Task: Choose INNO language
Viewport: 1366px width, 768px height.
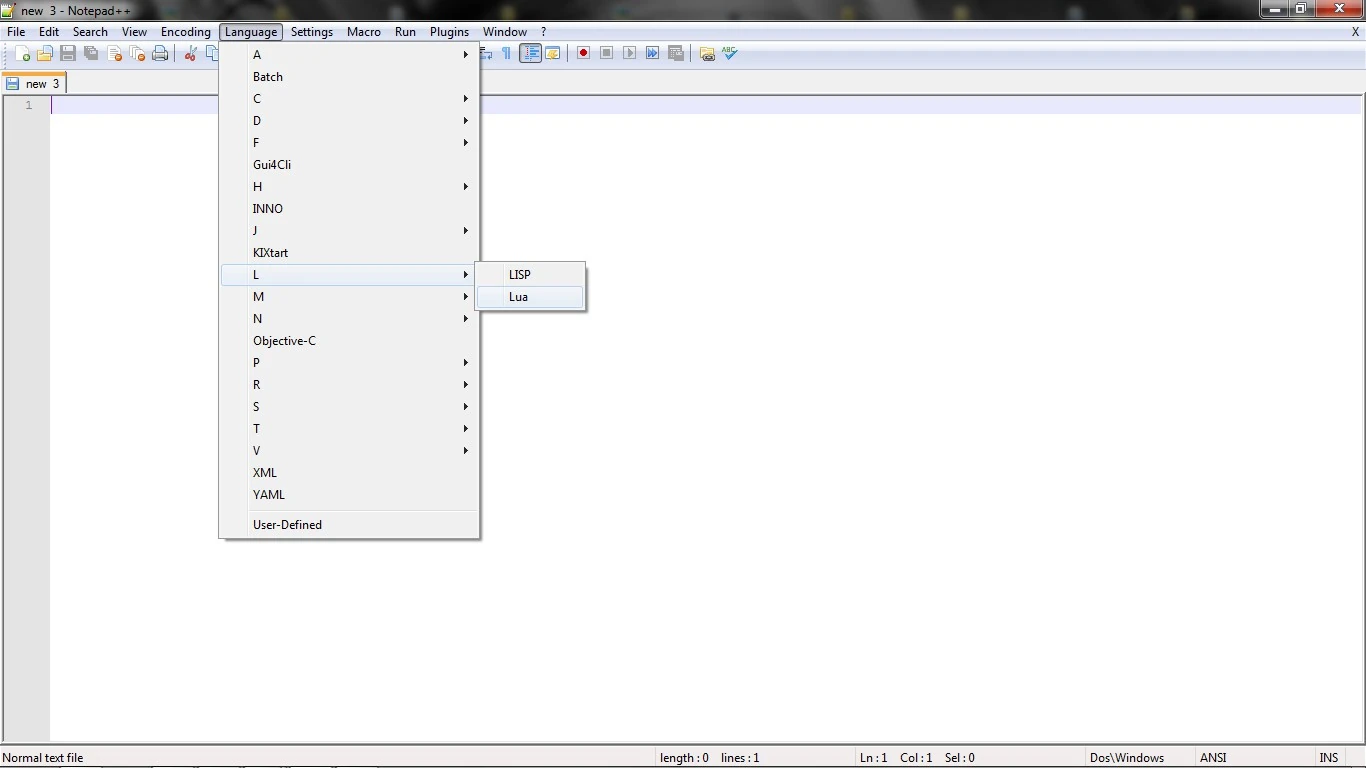Action: (x=350, y=209)
